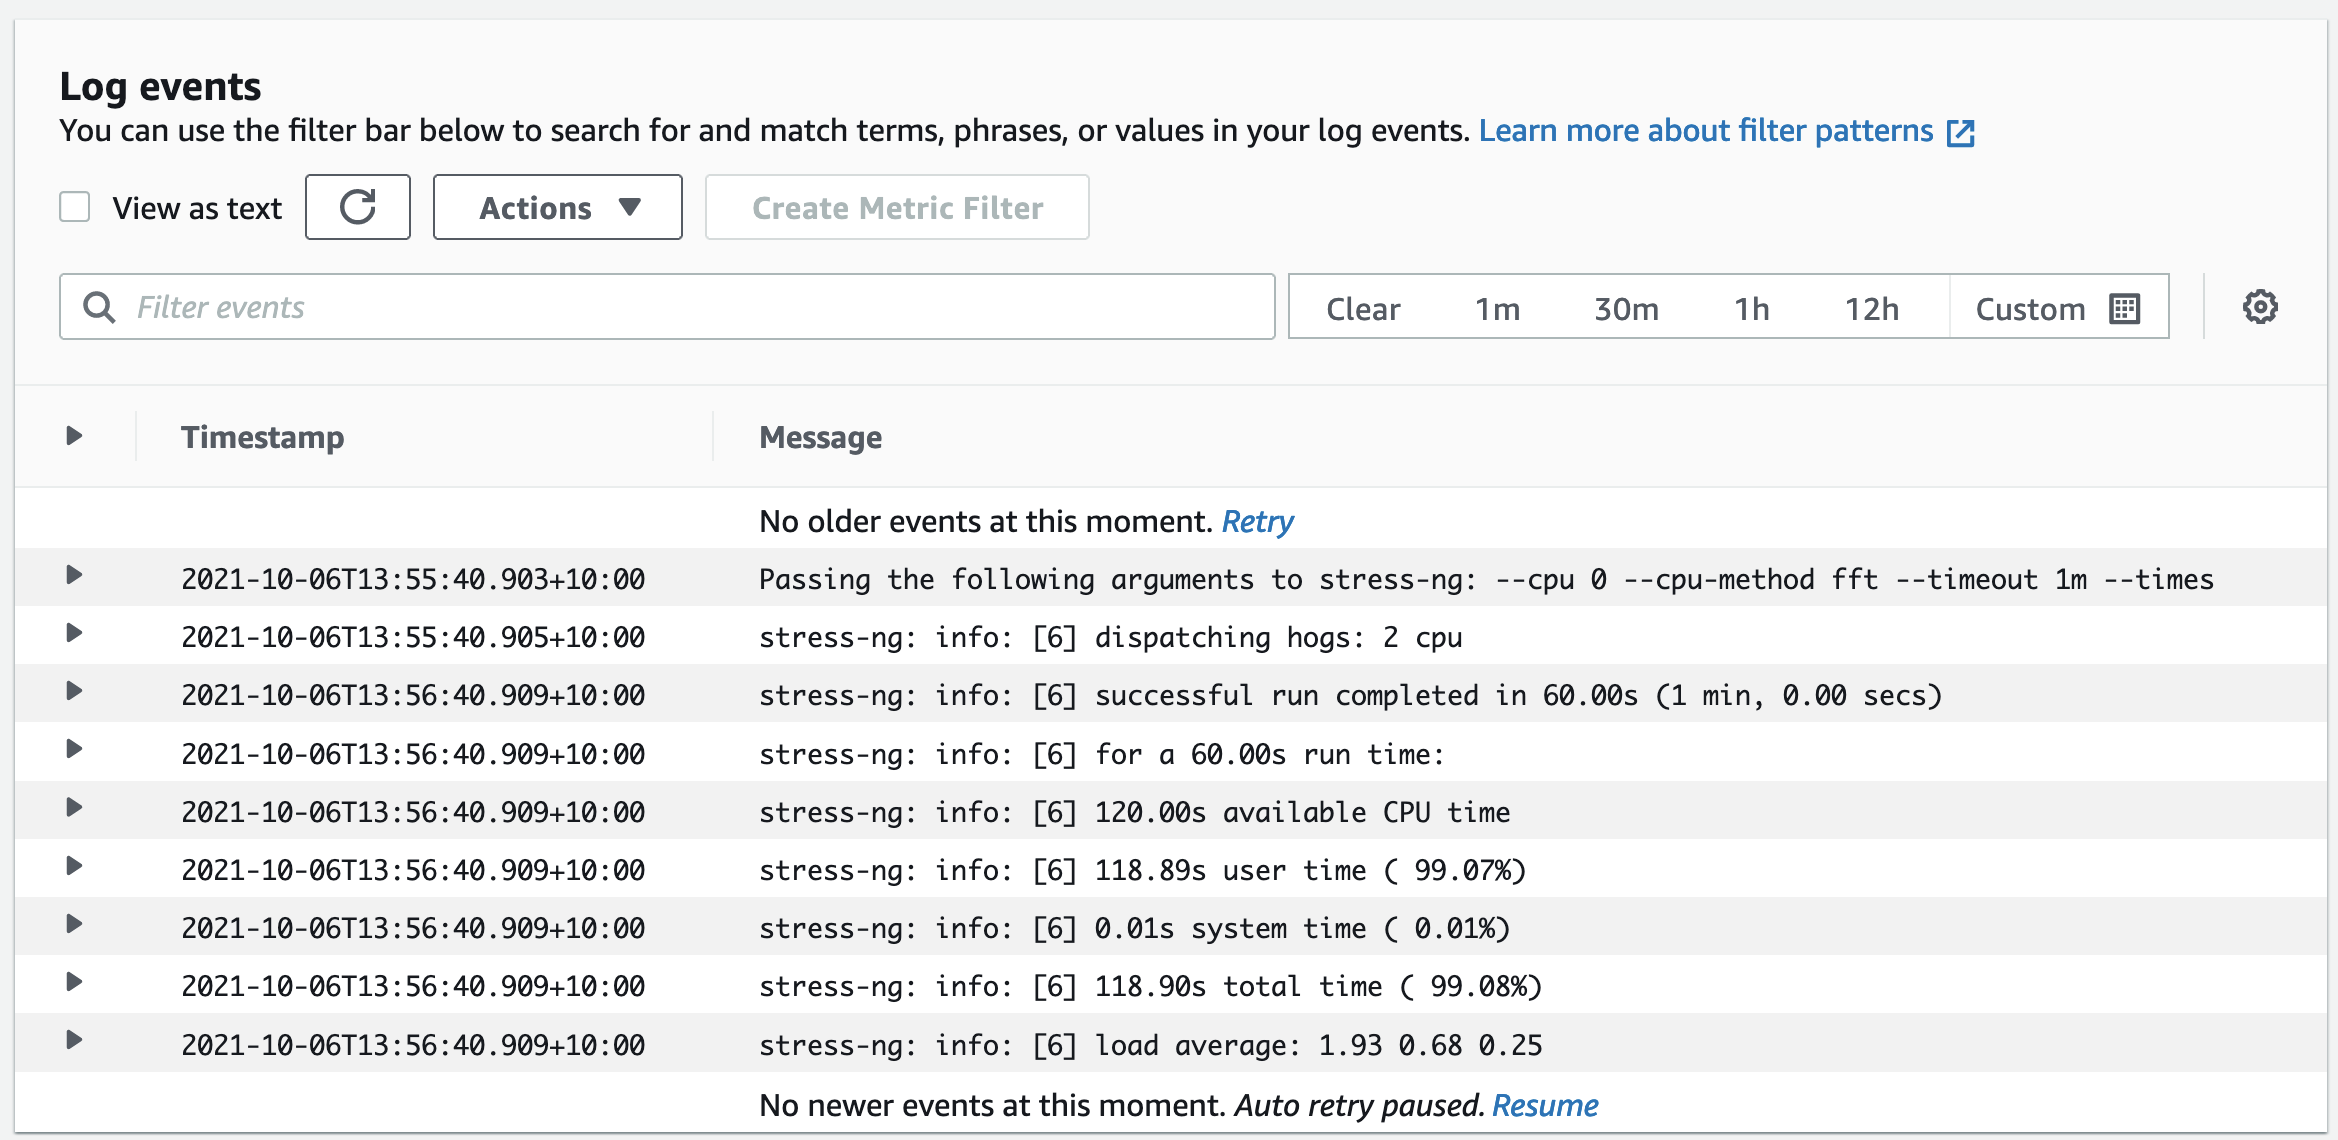
Task: Open the settings gear icon
Action: click(x=2259, y=307)
